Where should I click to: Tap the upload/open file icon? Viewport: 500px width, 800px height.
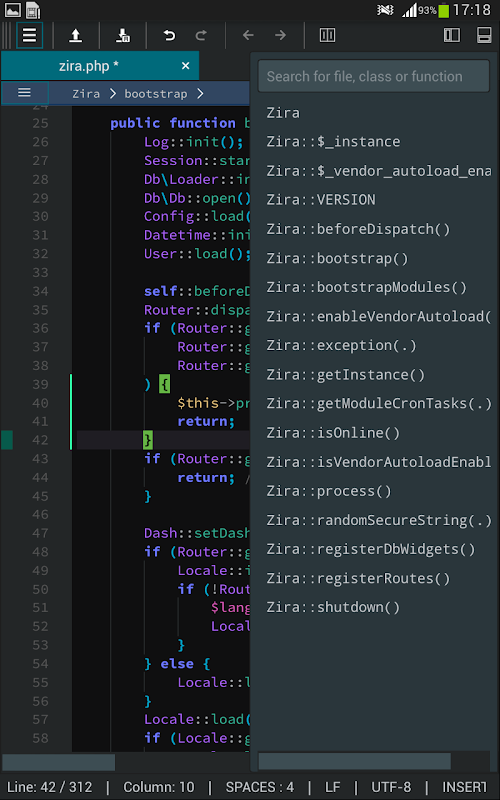[x=76, y=35]
